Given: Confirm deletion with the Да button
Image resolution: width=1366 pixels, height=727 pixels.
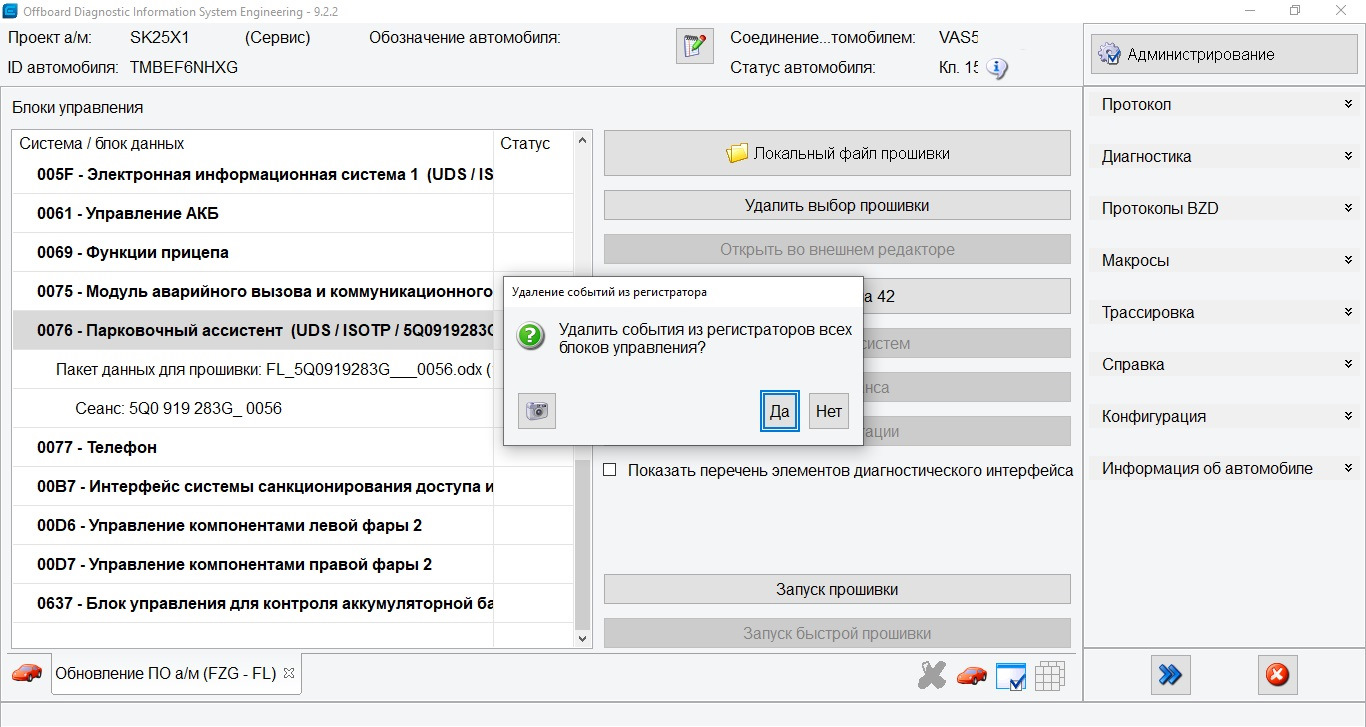Looking at the screenshot, I should [x=780, y=411].
